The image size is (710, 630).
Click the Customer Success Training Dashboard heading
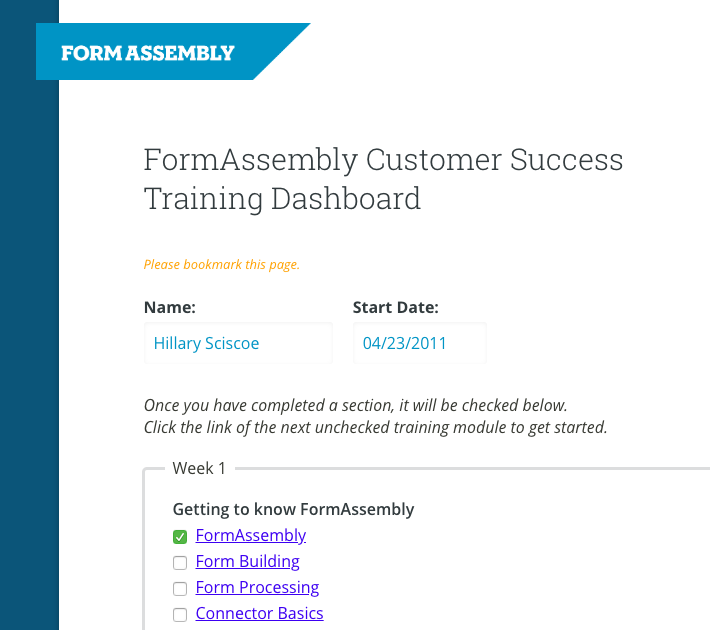(383, 179)
